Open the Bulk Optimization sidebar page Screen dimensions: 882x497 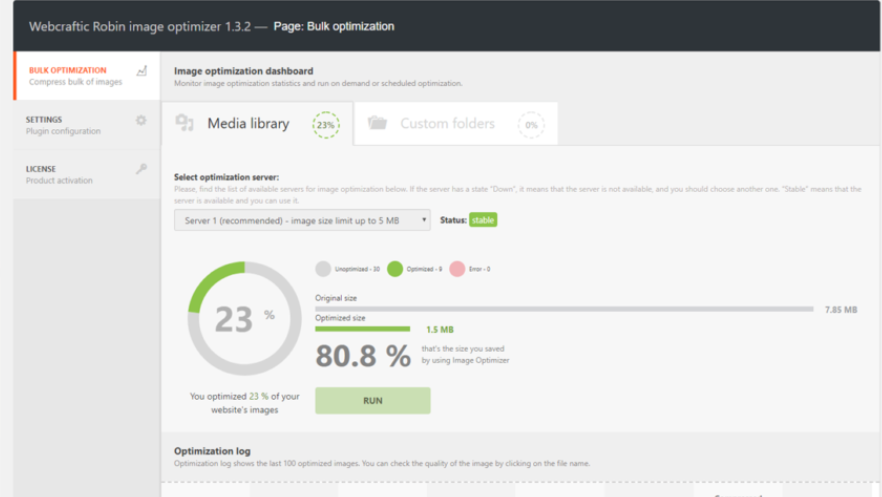click(x=87, y=76)
